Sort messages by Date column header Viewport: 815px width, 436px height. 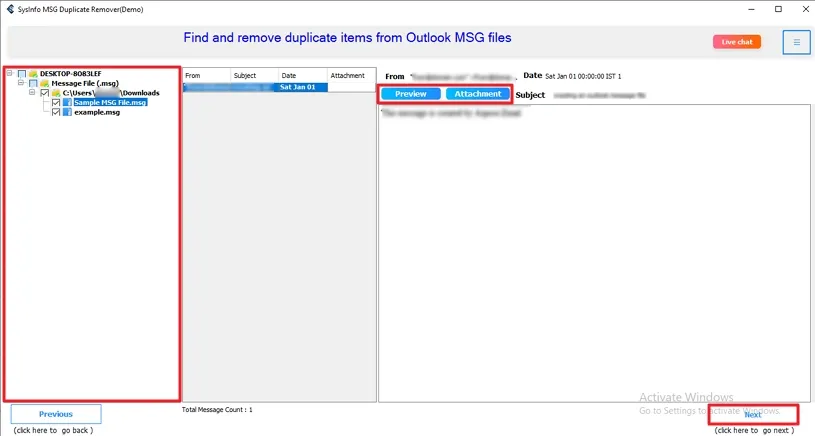303,75
